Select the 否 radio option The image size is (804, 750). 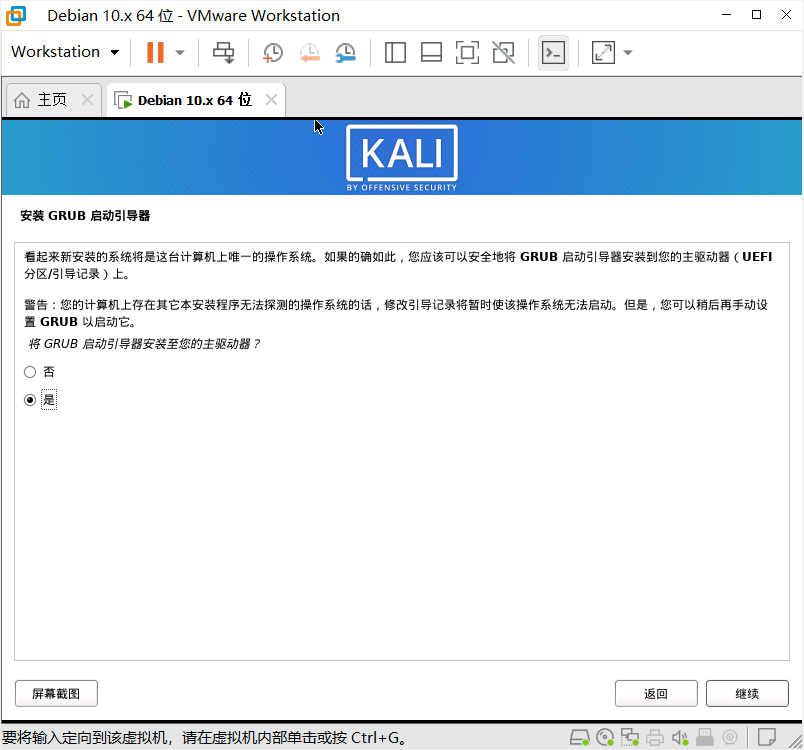[30, 372]
